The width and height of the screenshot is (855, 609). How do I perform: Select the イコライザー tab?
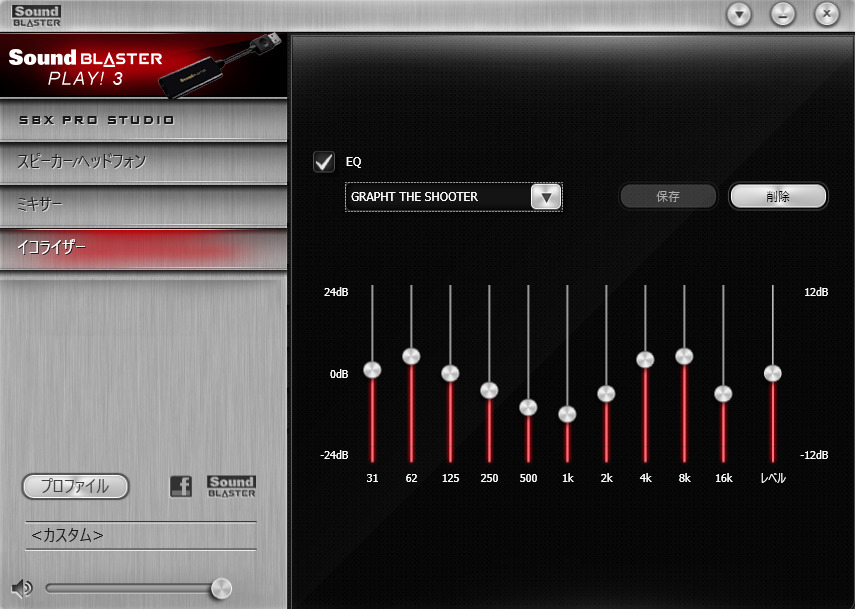[143, 248]
